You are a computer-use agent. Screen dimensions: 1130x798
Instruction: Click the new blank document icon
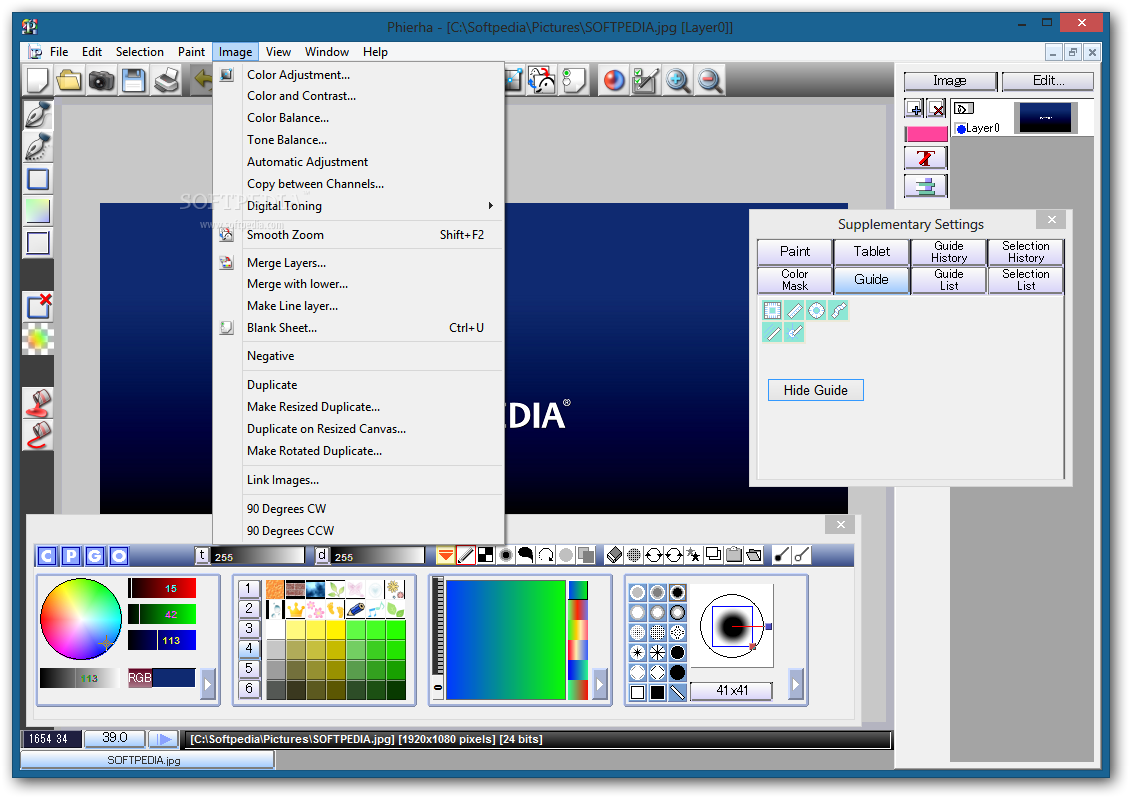[37, 80]
